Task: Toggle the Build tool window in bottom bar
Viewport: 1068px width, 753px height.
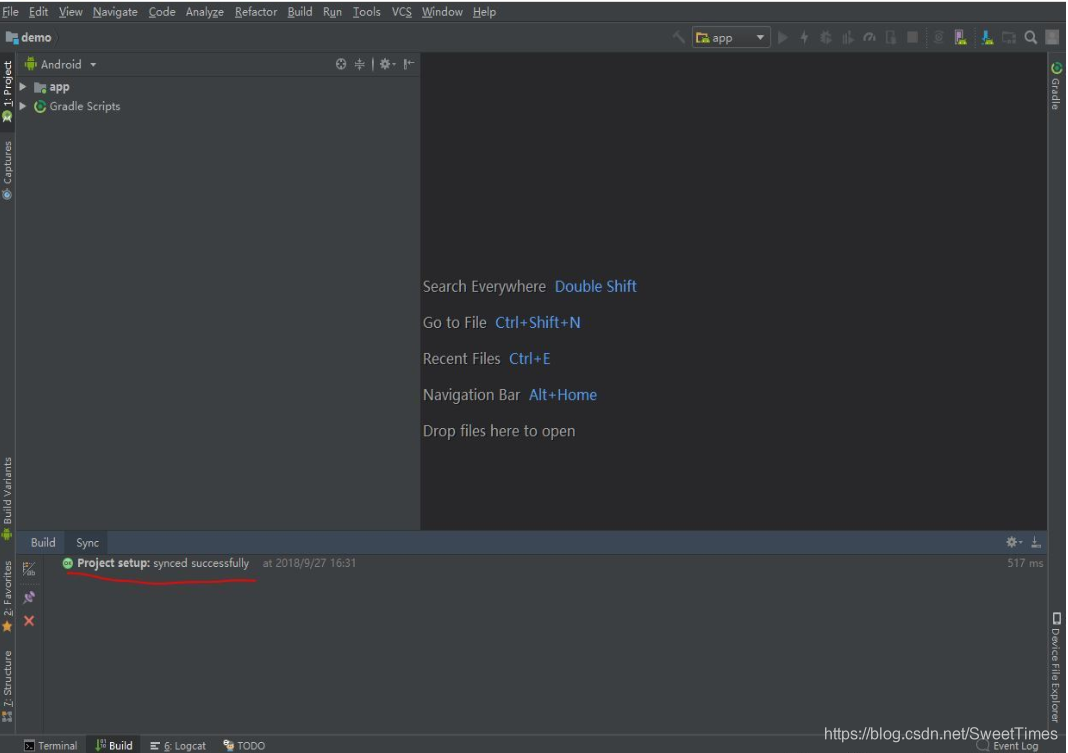Action: (x=114, y=746)
